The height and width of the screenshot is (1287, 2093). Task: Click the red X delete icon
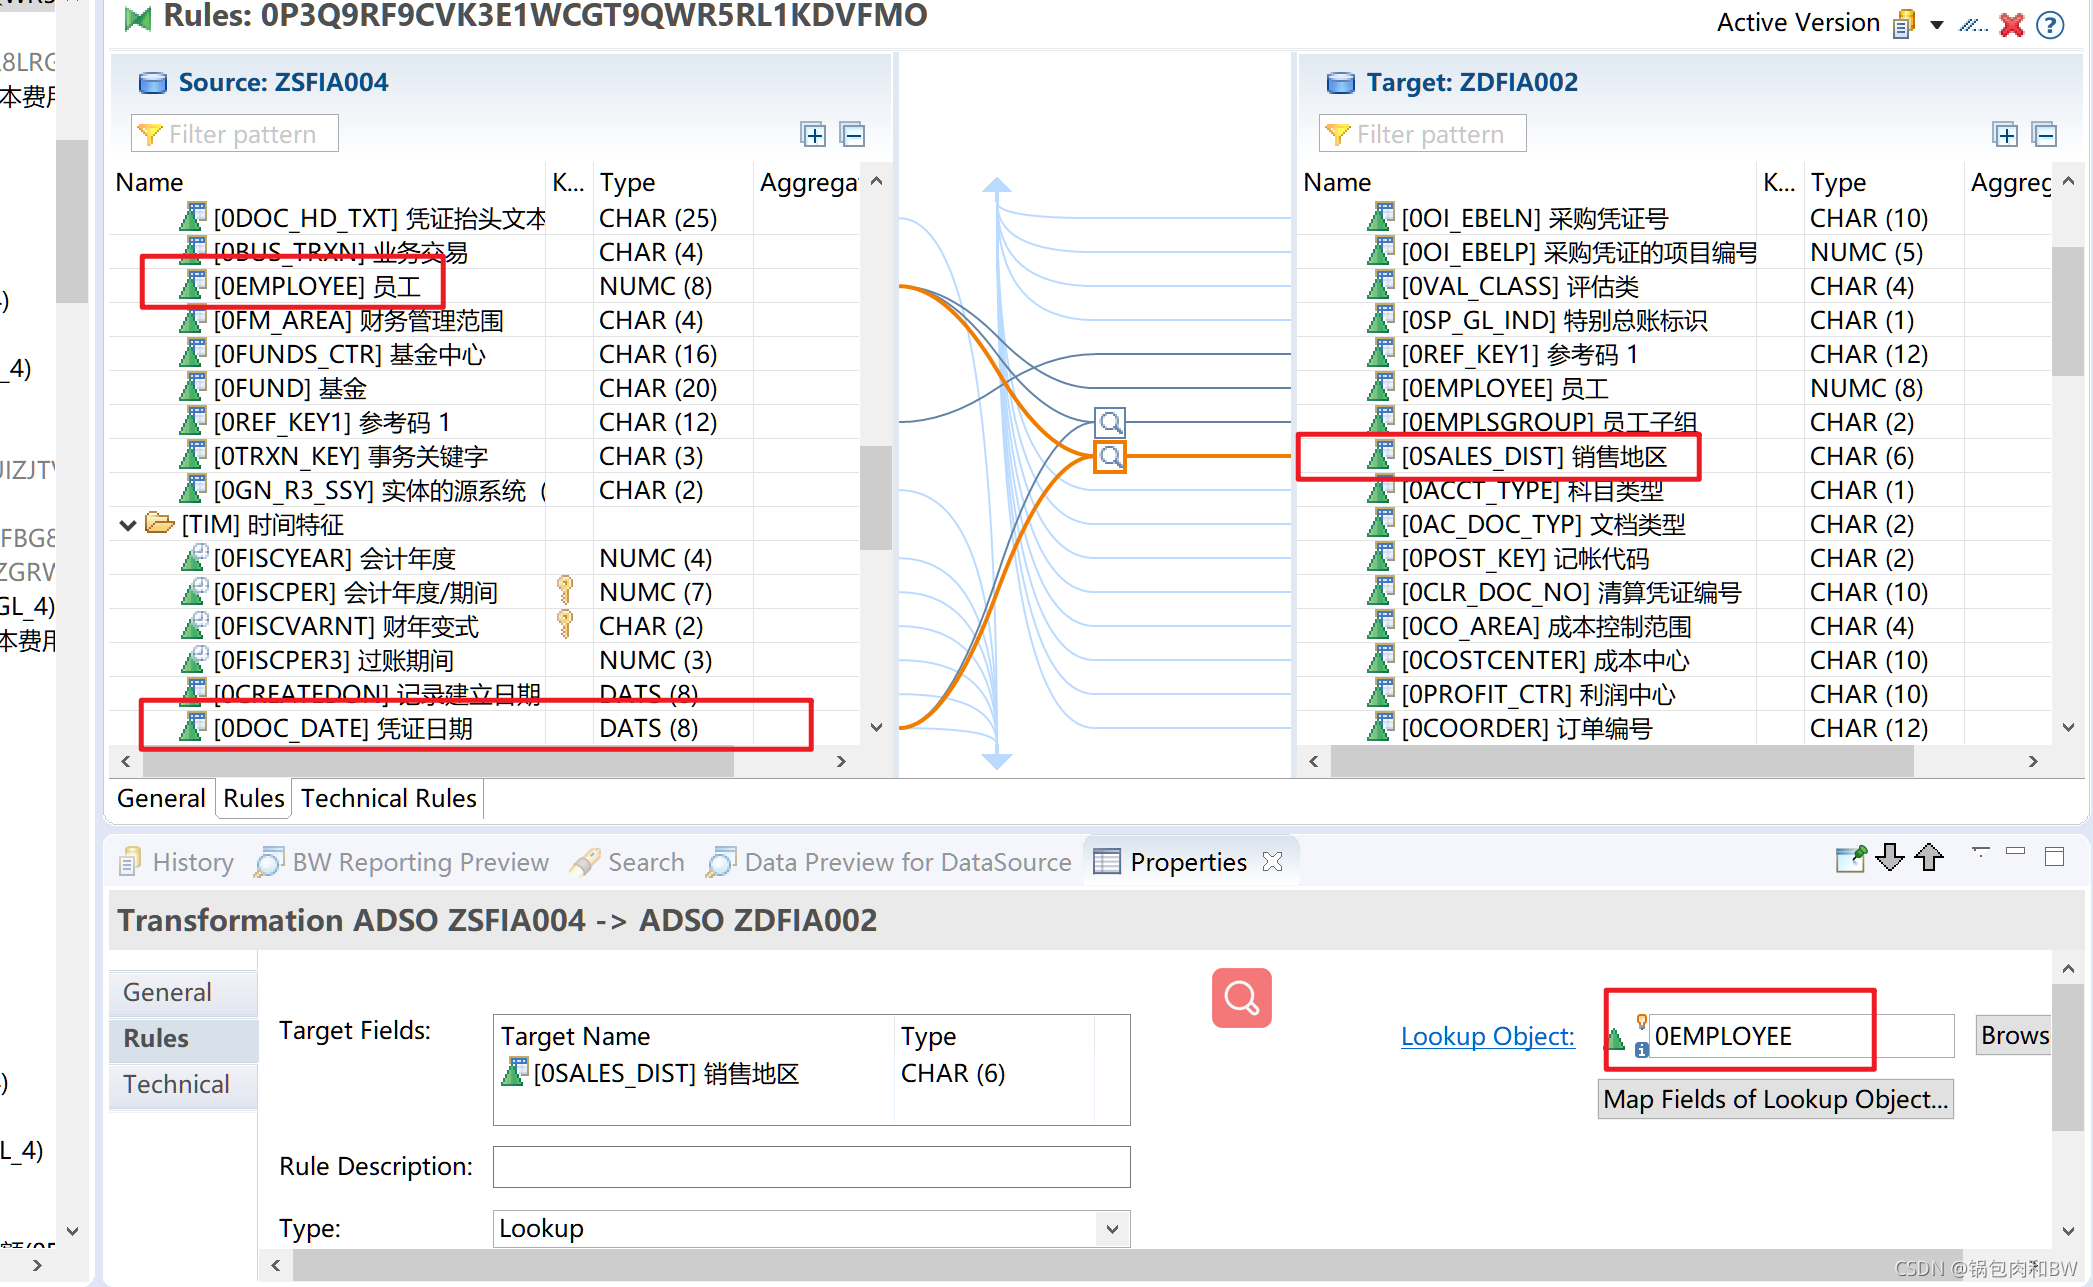(2012, 24)
